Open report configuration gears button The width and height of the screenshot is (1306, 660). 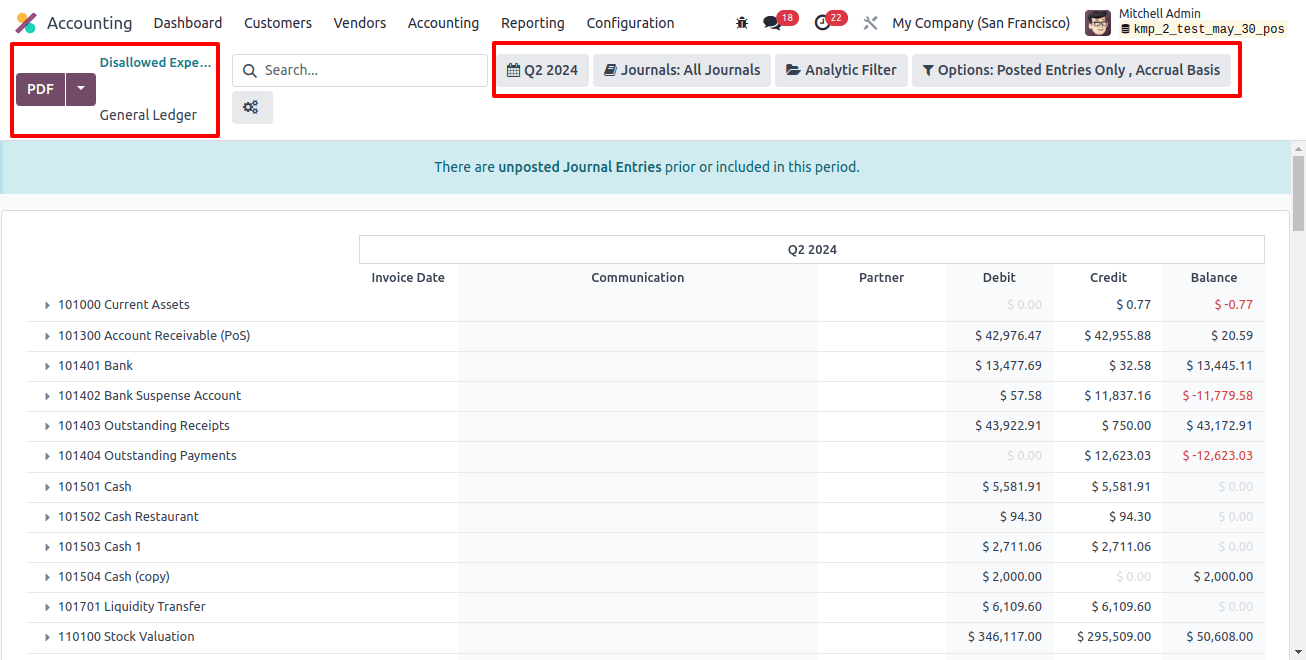click(x=252, y=108)
